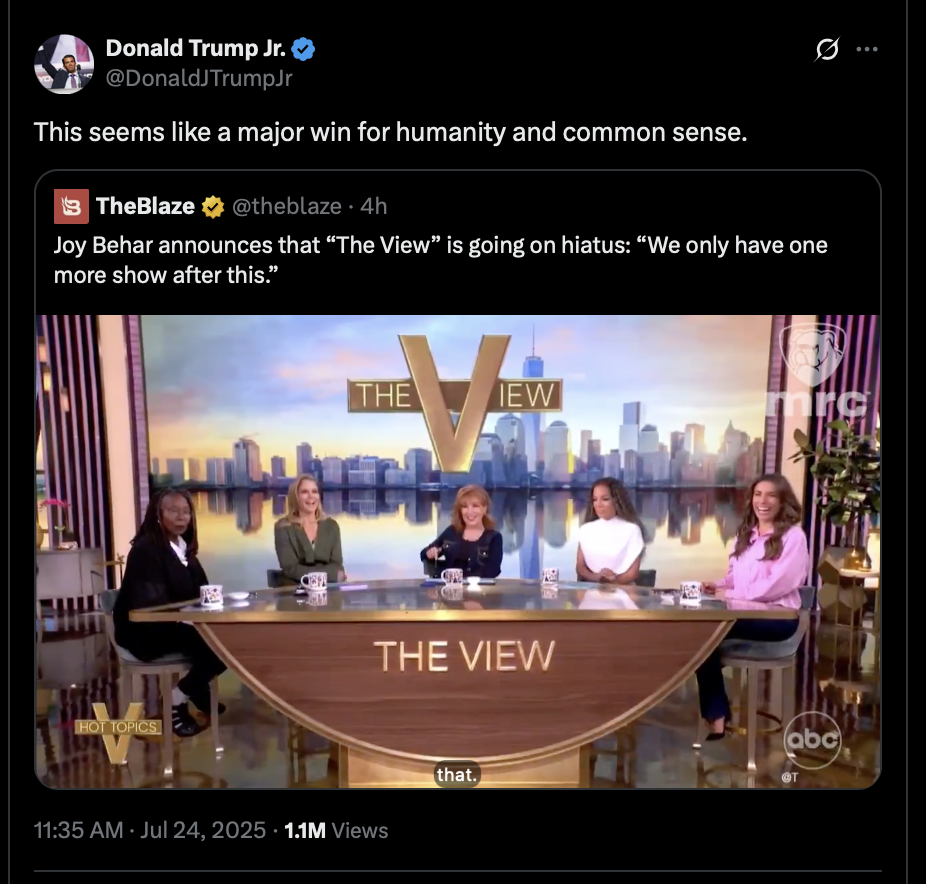Play The View video thumbnail
The width and height of the screenshot is (926, 884).
click(458, 552)
